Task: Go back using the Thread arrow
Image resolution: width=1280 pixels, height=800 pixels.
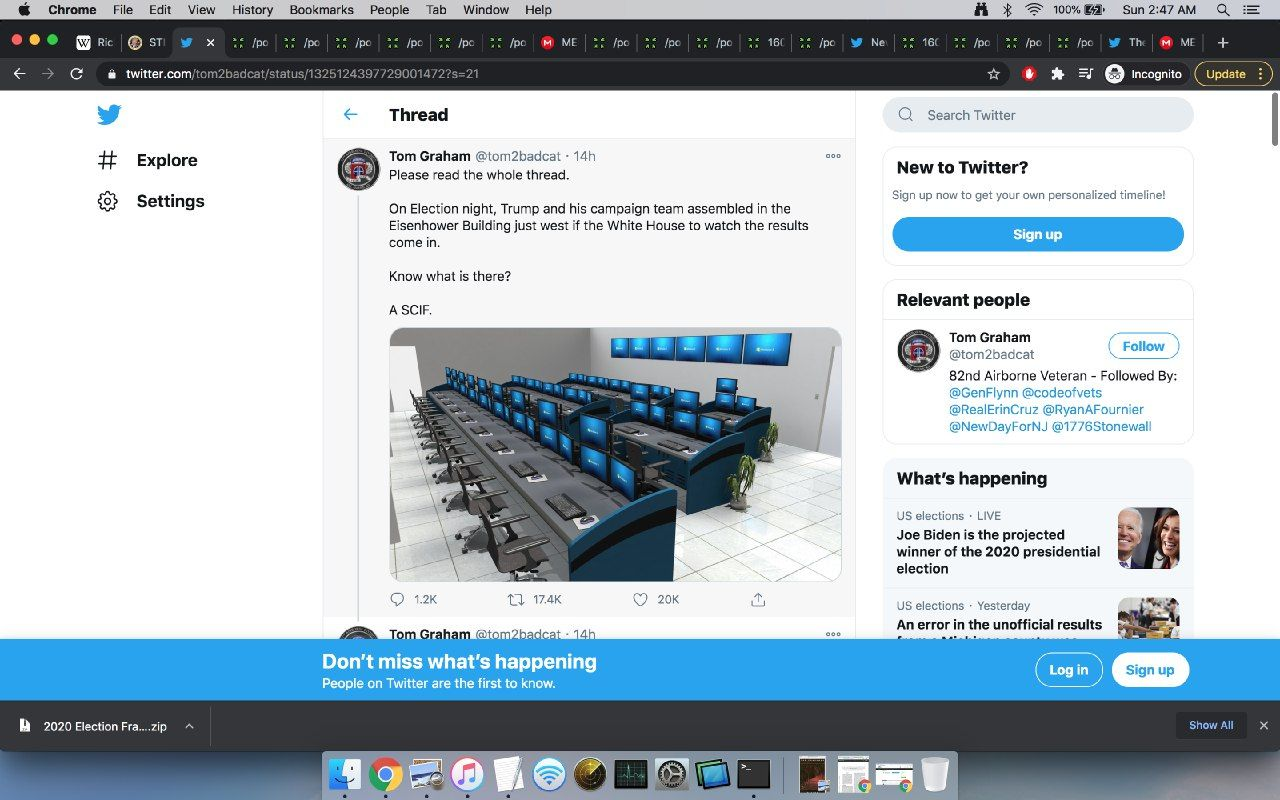Action: pyautogui.click(x=350, y=115)
